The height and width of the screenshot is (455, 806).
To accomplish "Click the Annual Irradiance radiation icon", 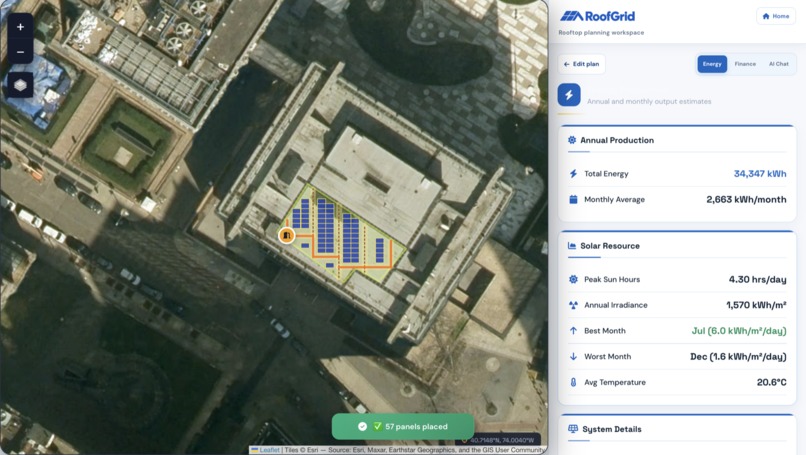I will [573, 305].
